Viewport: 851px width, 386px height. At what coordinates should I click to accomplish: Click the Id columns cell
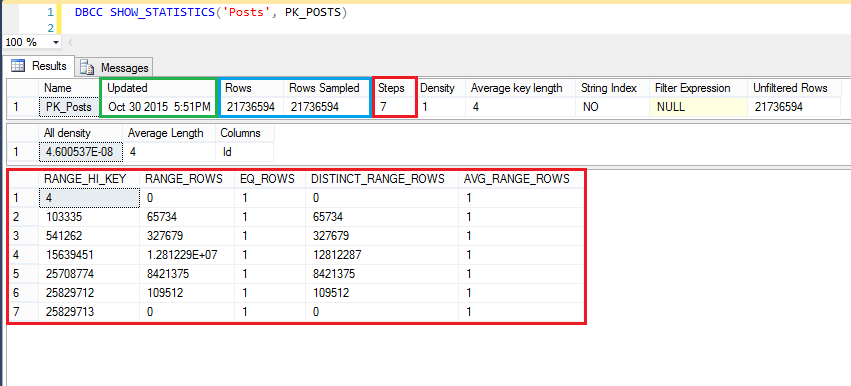pyautogui.click(x=245, y=152)
